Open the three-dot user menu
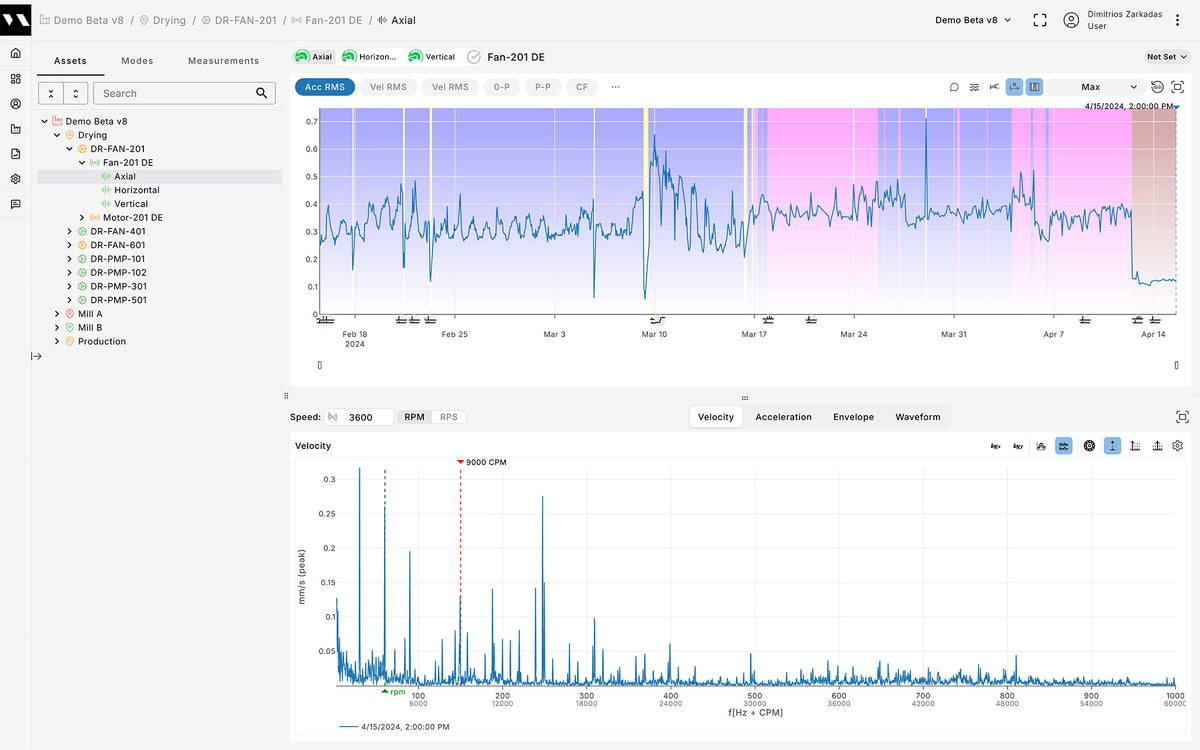Screen dimensions: 1200x750 pos(1177,20)
